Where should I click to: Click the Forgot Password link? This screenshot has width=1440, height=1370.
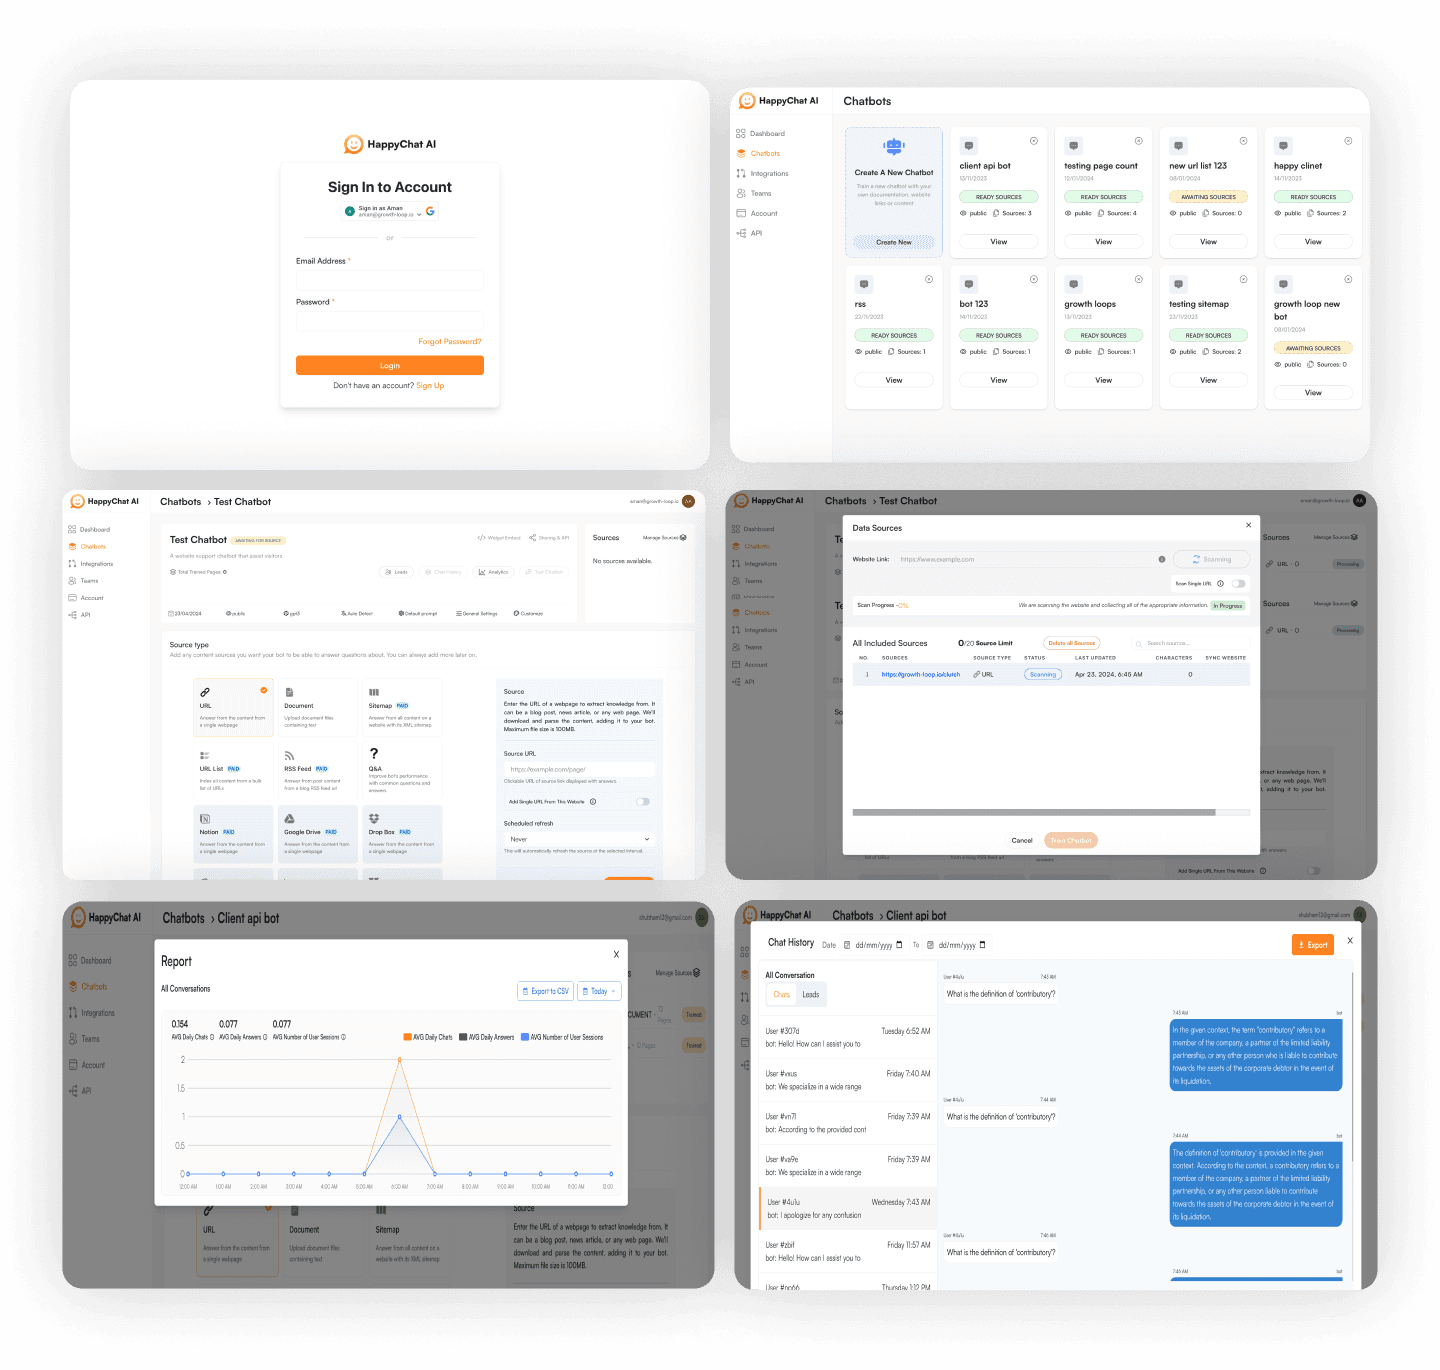450,341
